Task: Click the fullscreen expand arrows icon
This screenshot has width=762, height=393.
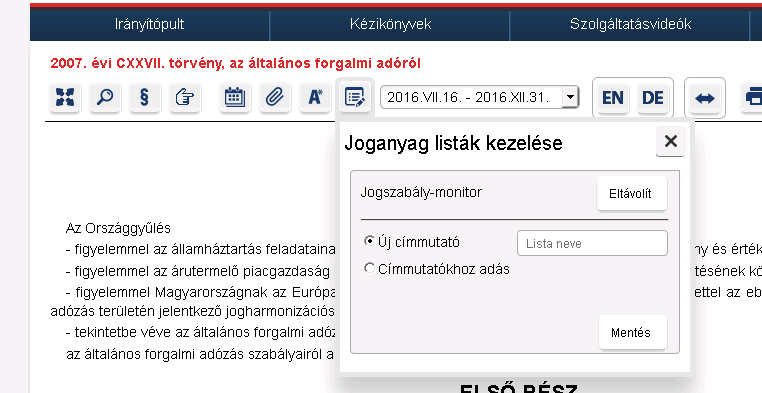Action: coord(65,97)
